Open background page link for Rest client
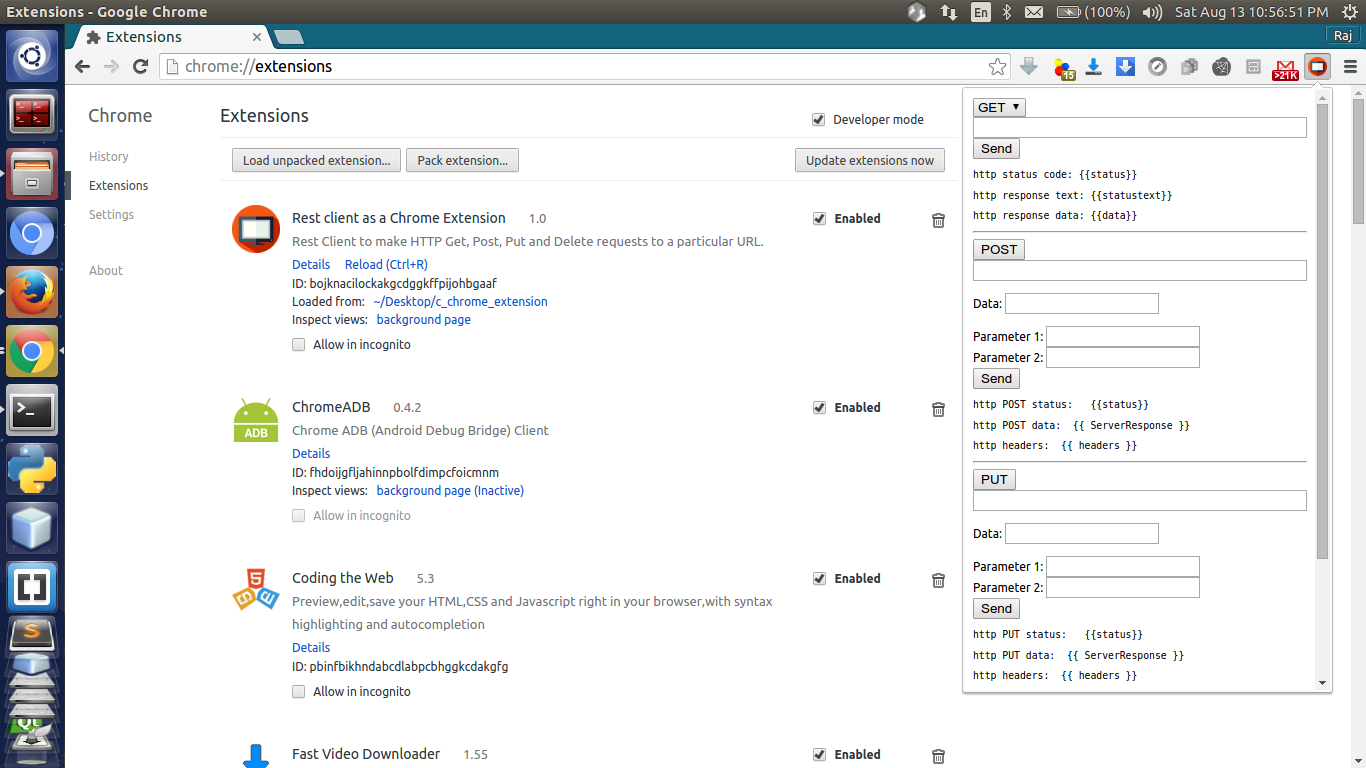 click(x=424, y=320)
